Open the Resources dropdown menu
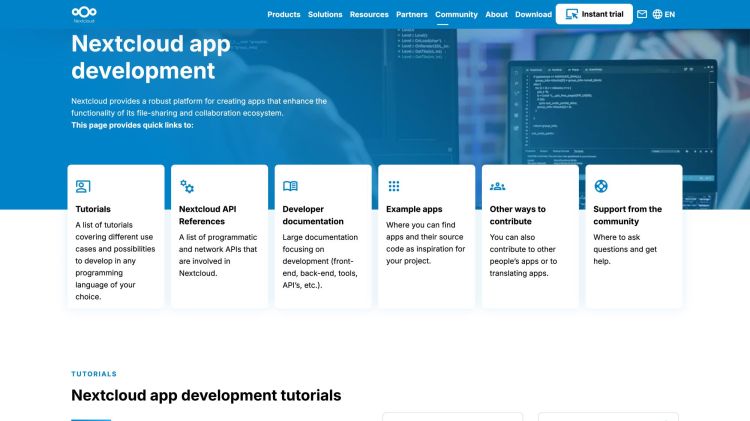The width and height of the screenshot is (750, 421). click(x=369, y=14)
